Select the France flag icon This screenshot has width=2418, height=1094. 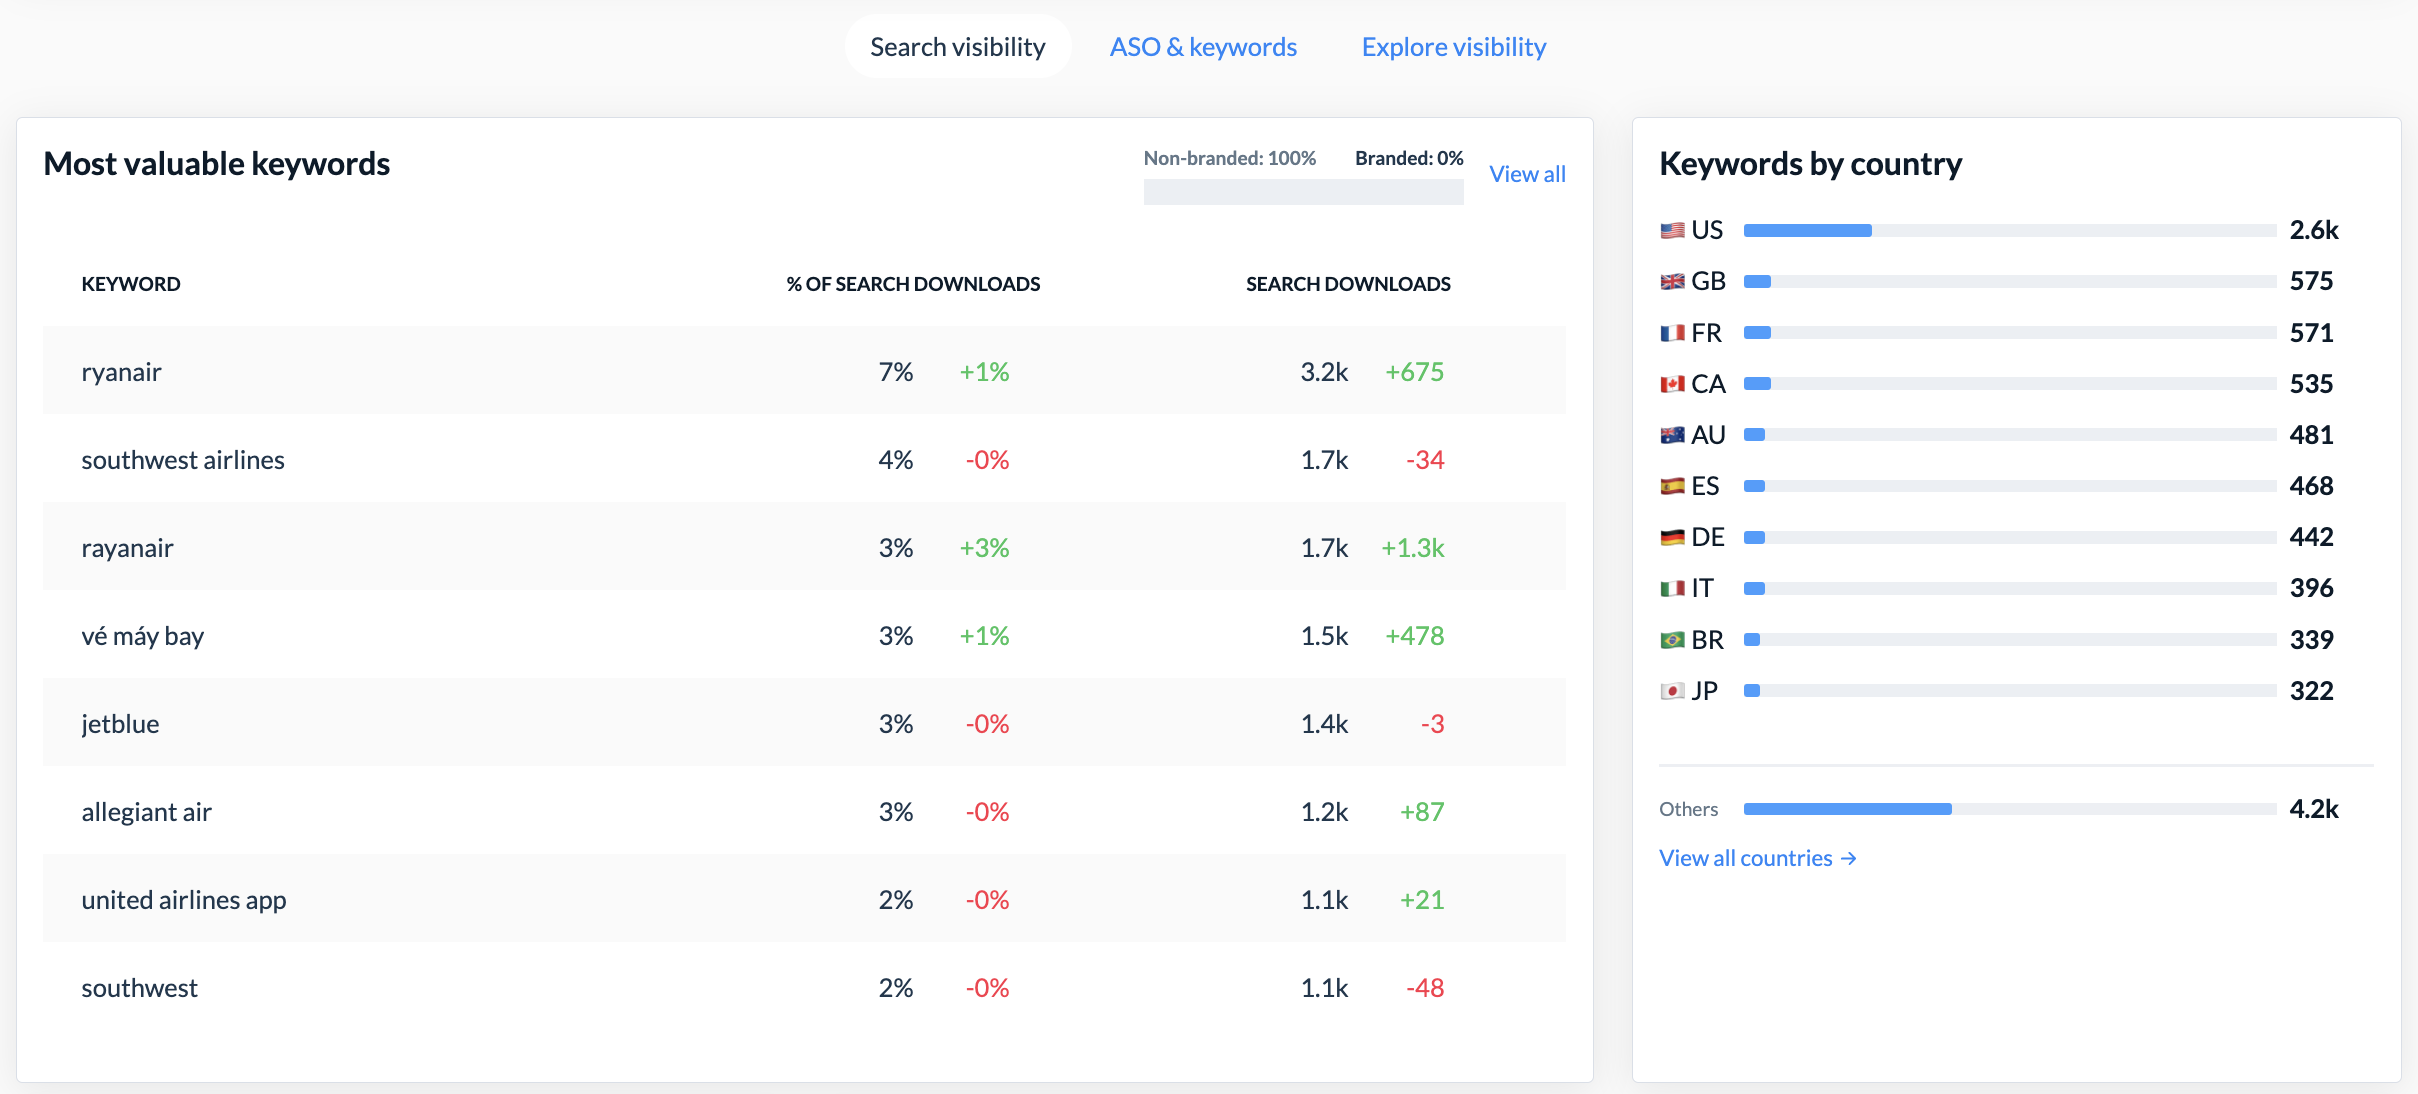(x=1672, y=333)
